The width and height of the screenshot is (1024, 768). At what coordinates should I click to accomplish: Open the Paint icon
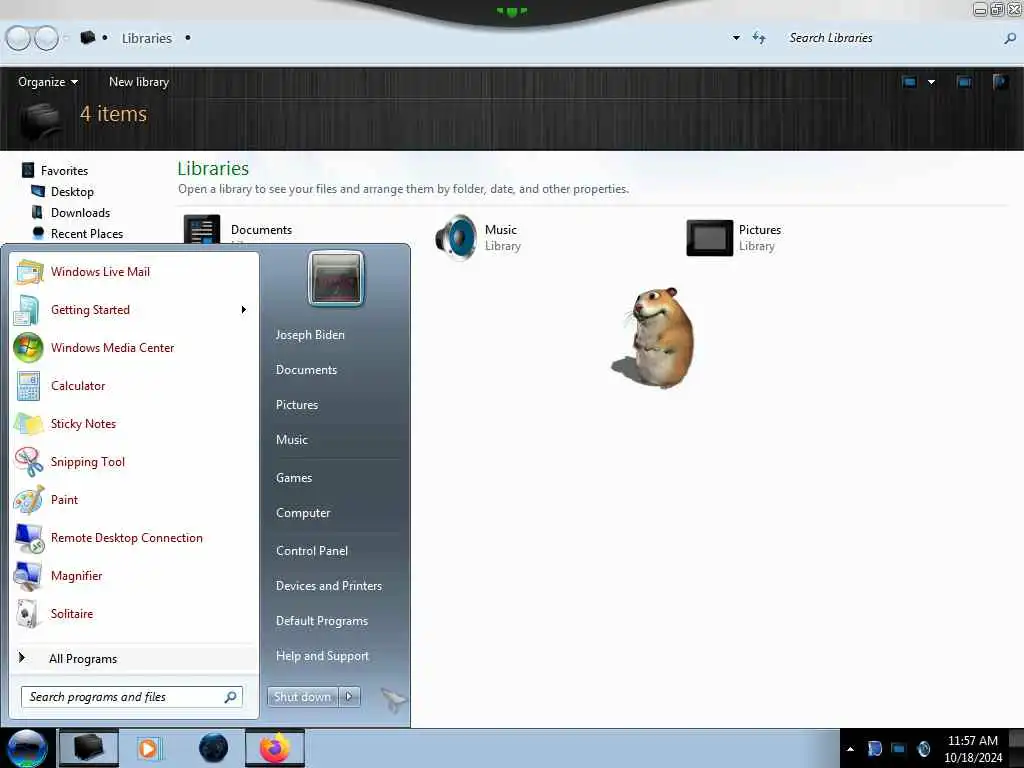(27, 500)
